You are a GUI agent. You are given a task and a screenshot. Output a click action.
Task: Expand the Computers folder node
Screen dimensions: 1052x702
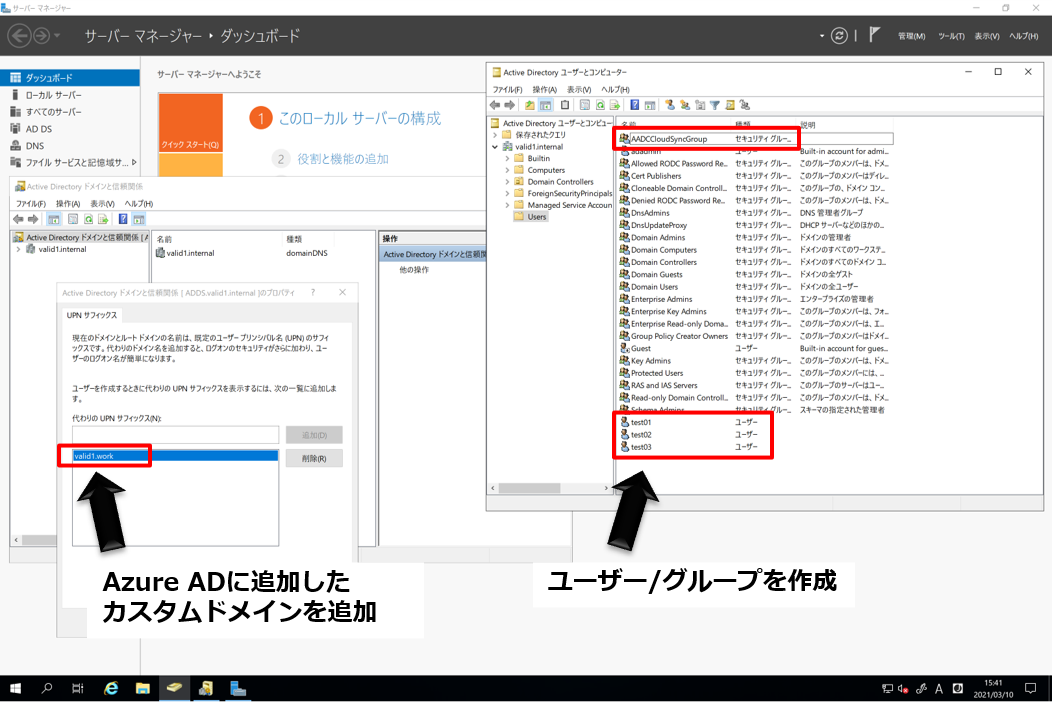(507, 170)
